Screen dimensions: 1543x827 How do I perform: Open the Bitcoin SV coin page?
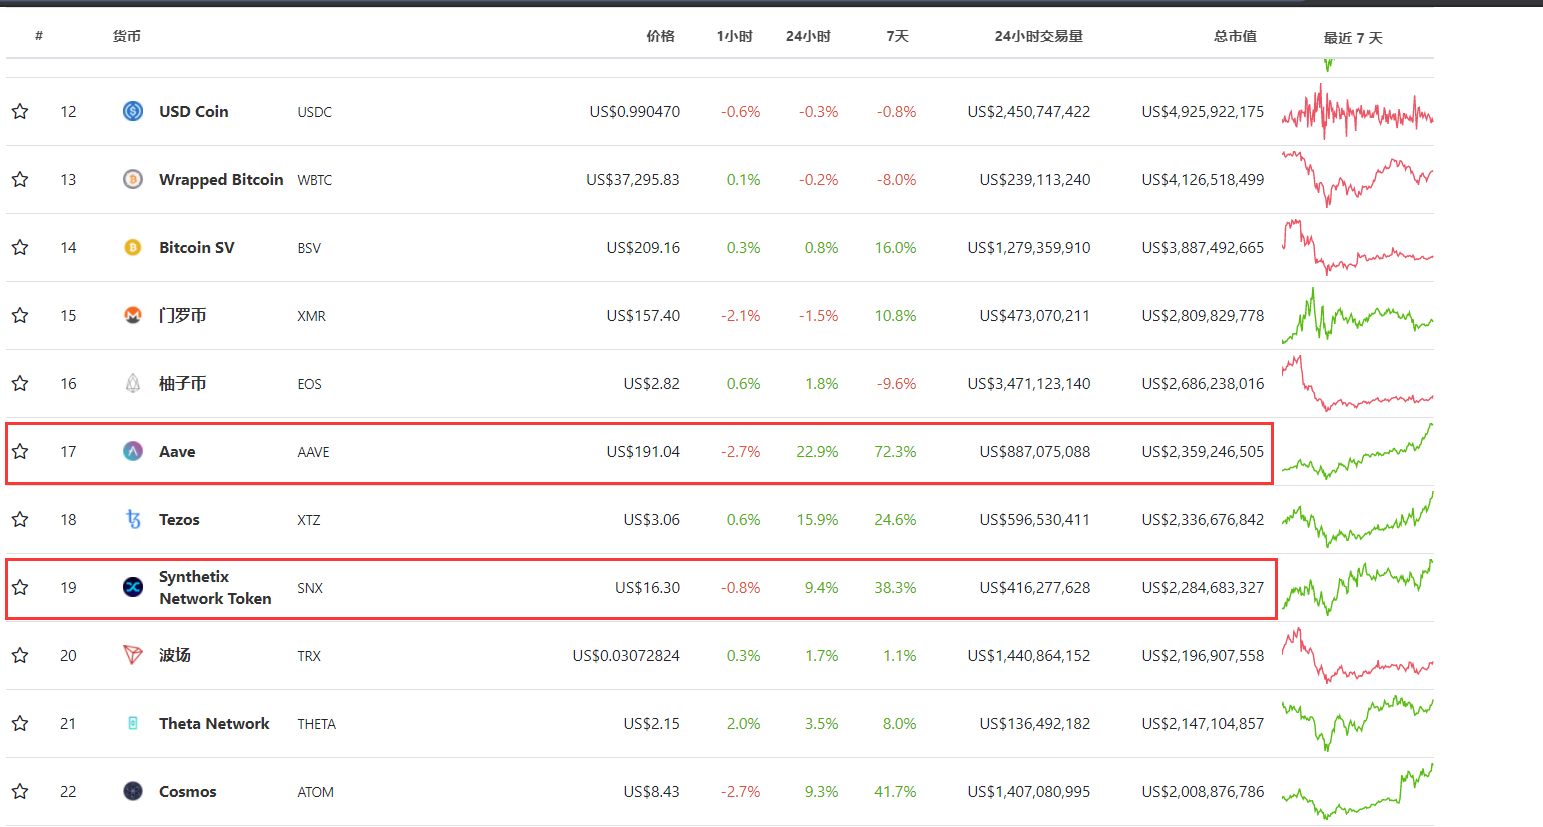197,247
